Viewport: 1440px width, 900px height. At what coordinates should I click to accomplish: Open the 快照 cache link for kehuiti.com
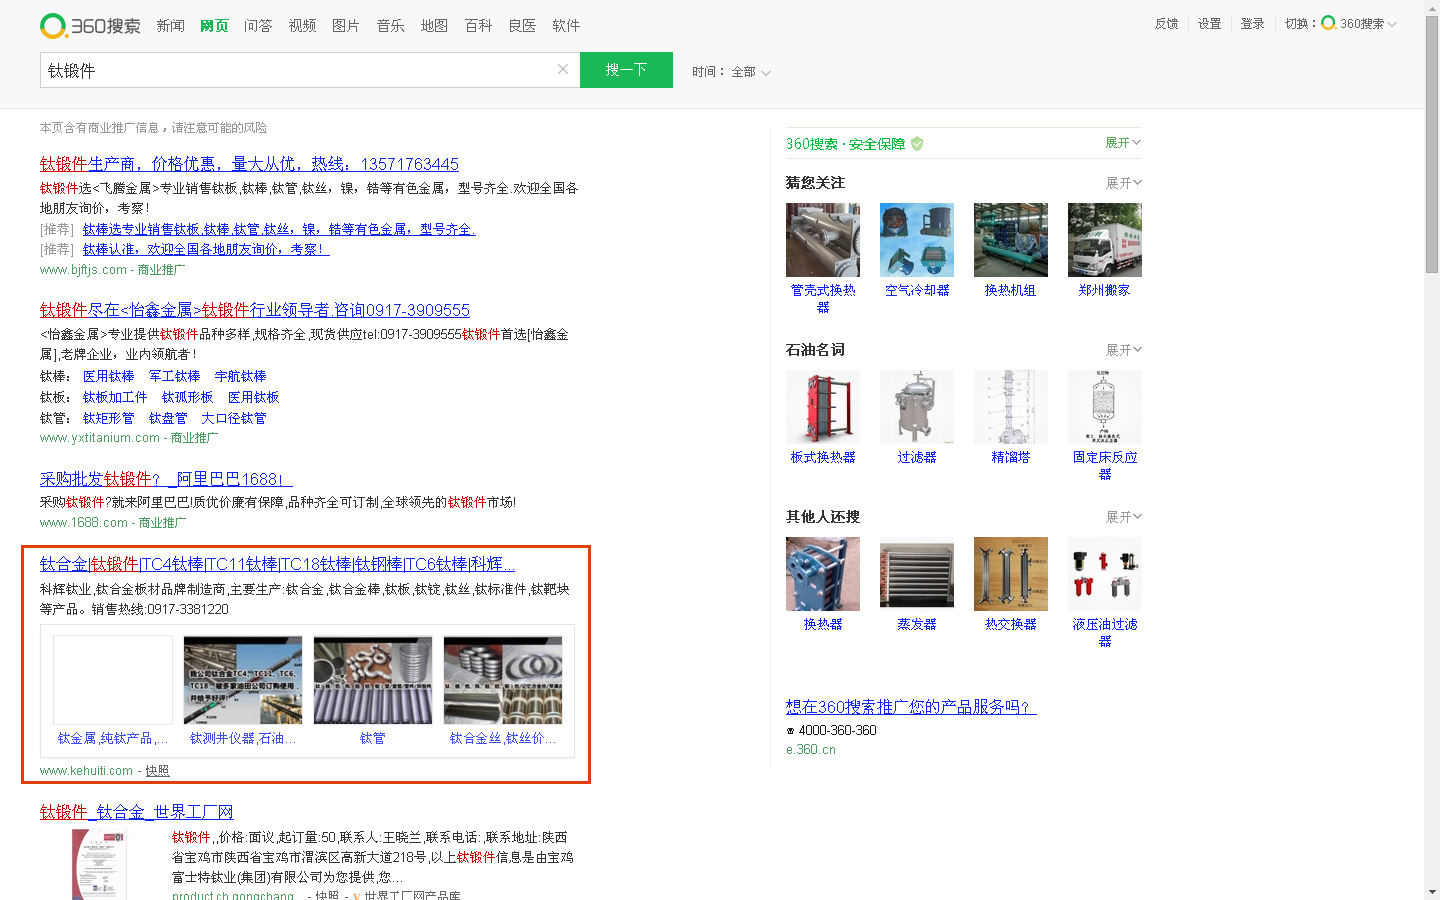click(x=157, y=771)
